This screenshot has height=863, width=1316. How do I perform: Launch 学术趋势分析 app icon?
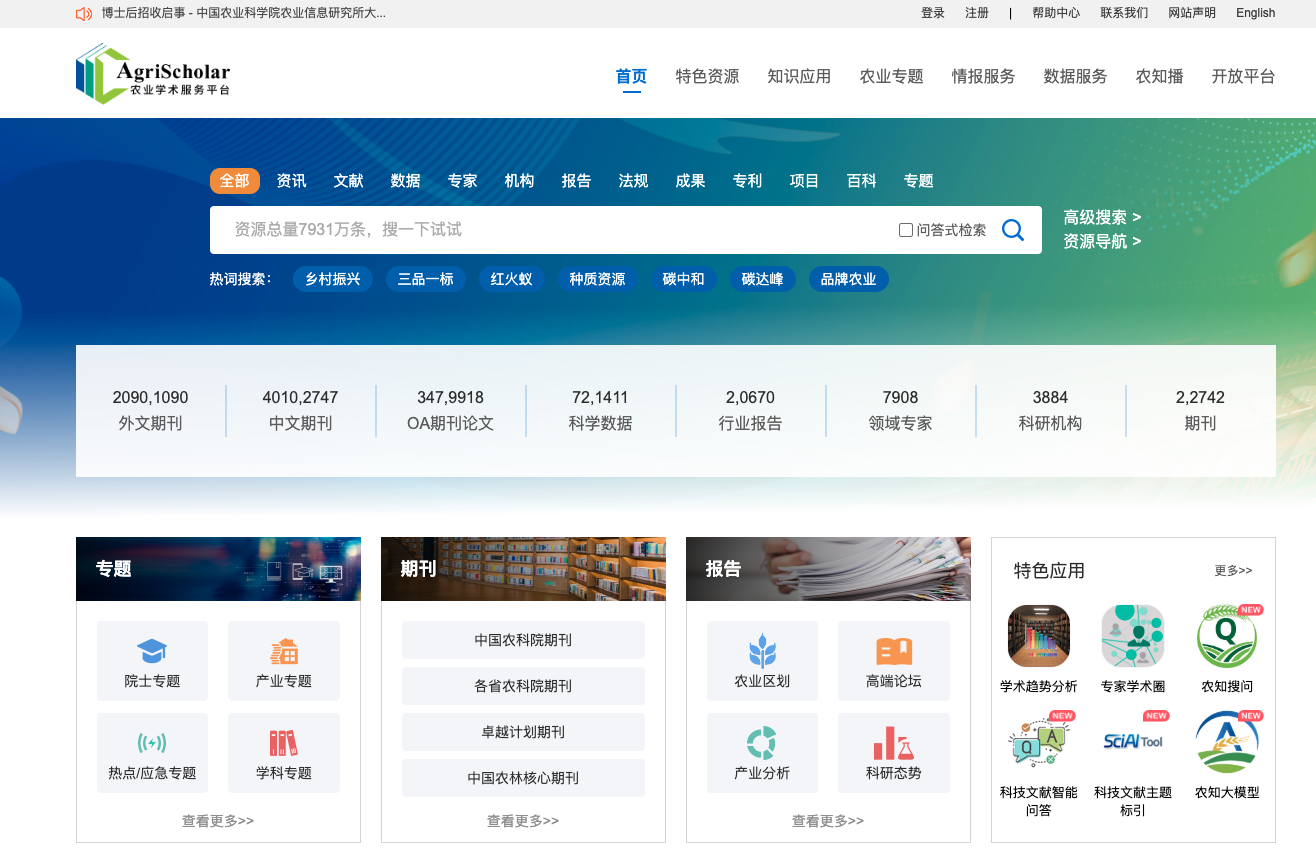click(1039, 636)
